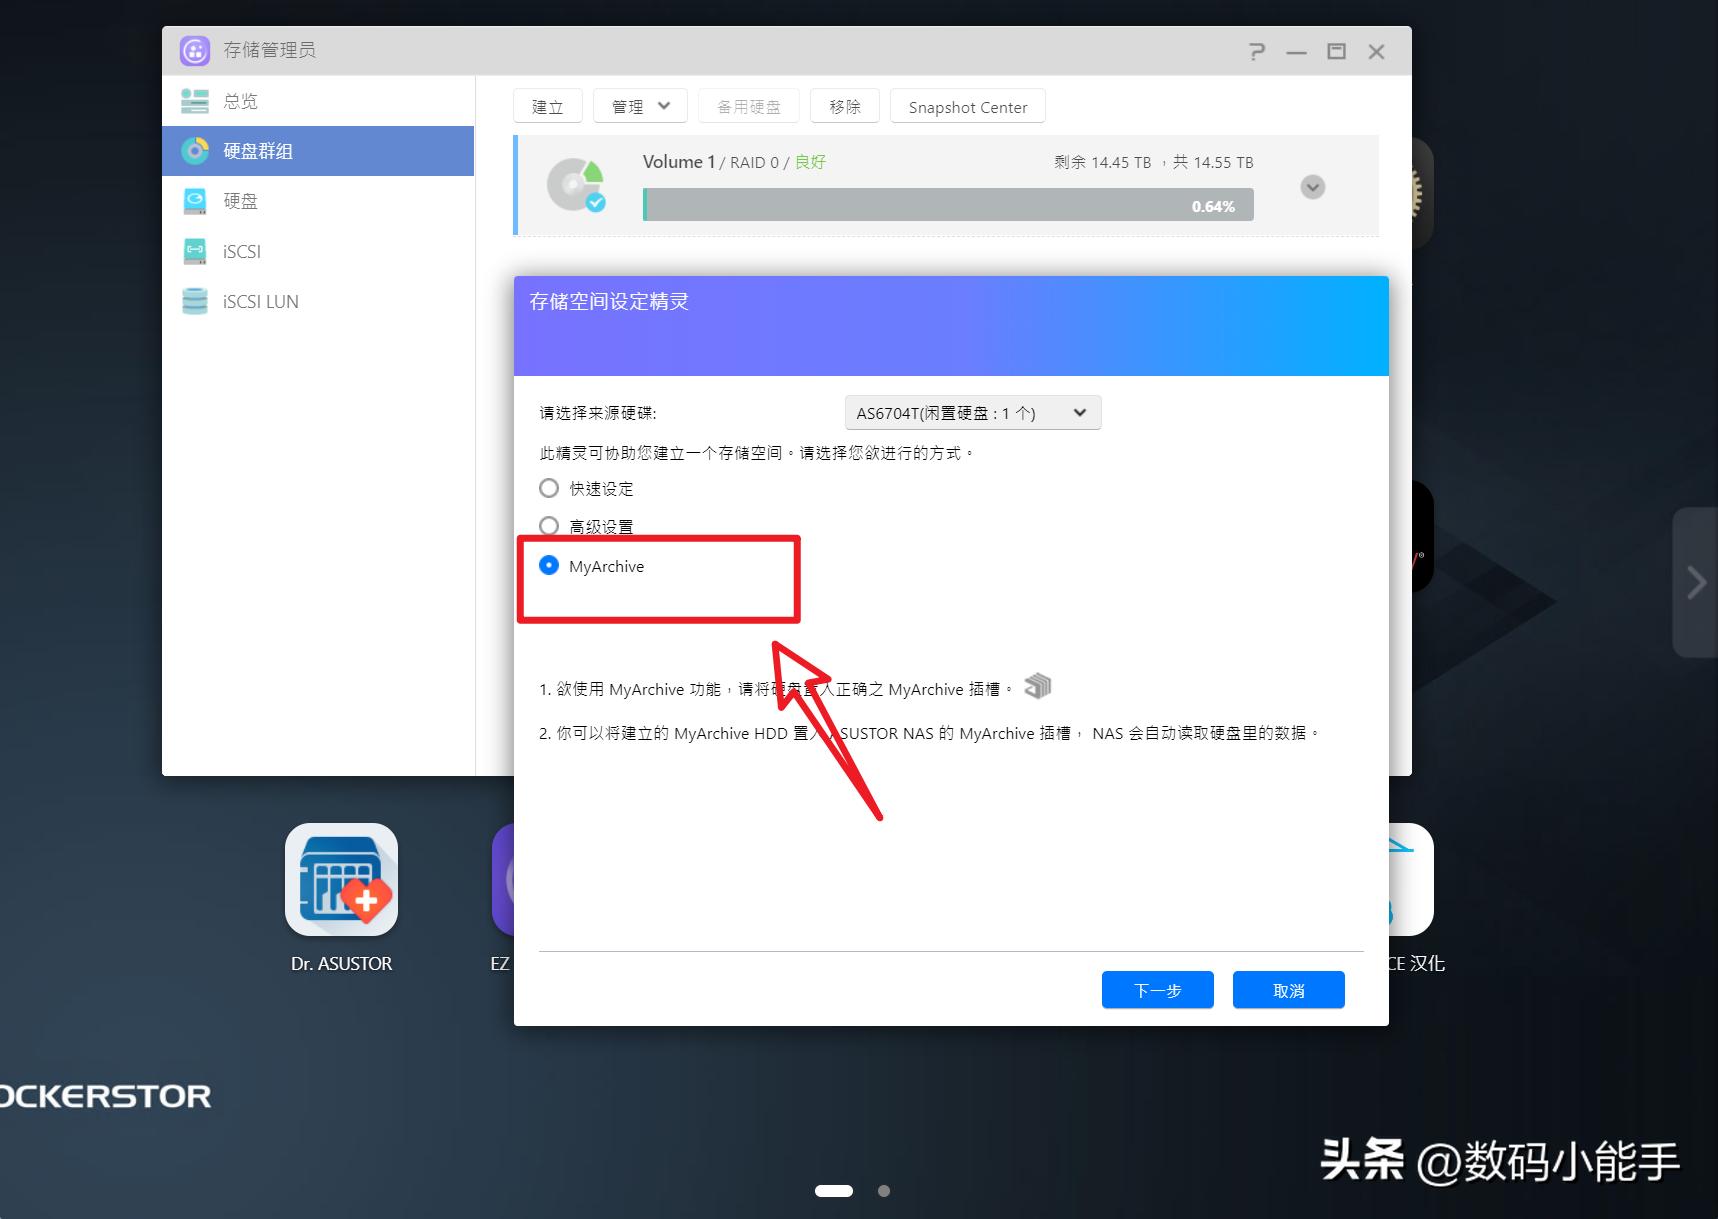Select the MyArchive radio option
This screenshot has width=1718, height=1219.
pos(549,565)
